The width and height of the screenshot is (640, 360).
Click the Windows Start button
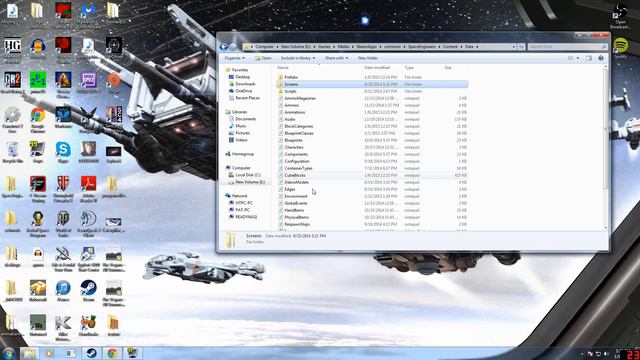click(8, 353)
